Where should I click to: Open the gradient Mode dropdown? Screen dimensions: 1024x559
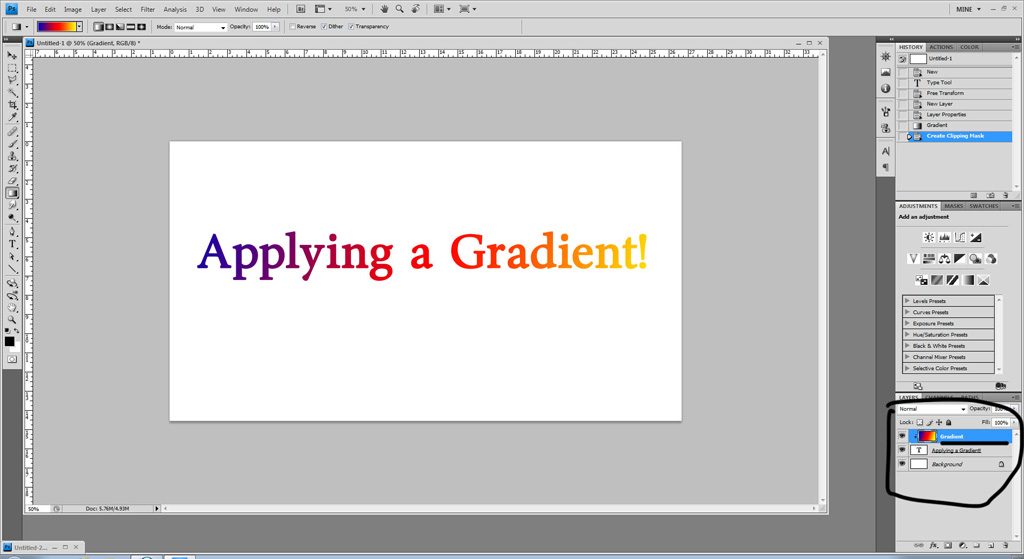[x=200, y=27]
